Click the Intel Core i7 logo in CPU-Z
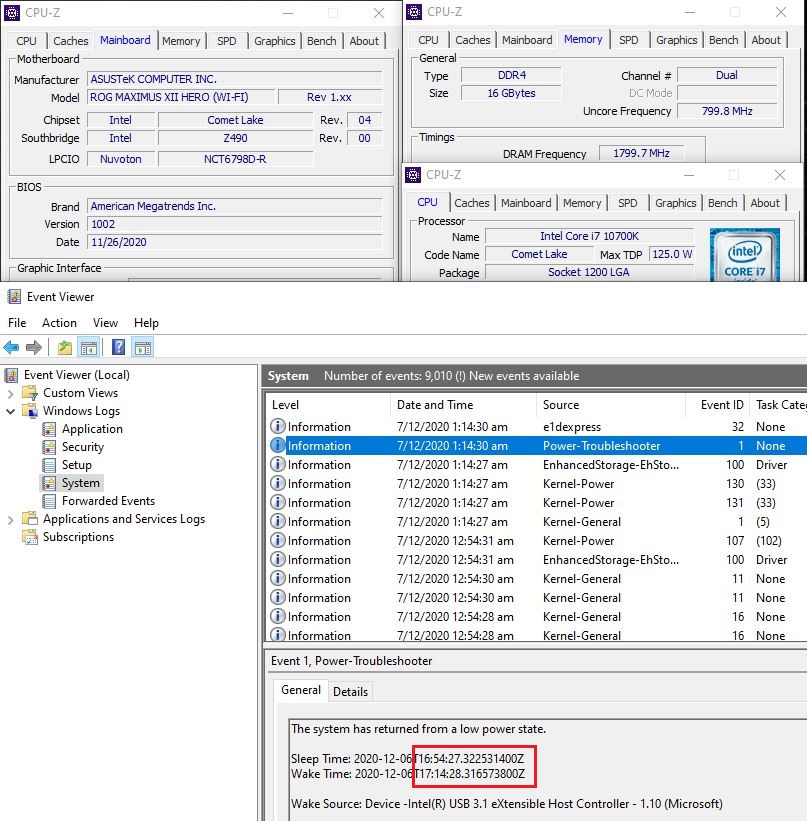The height and width of the screenshot is (821, 807). [x=745, y=254]
